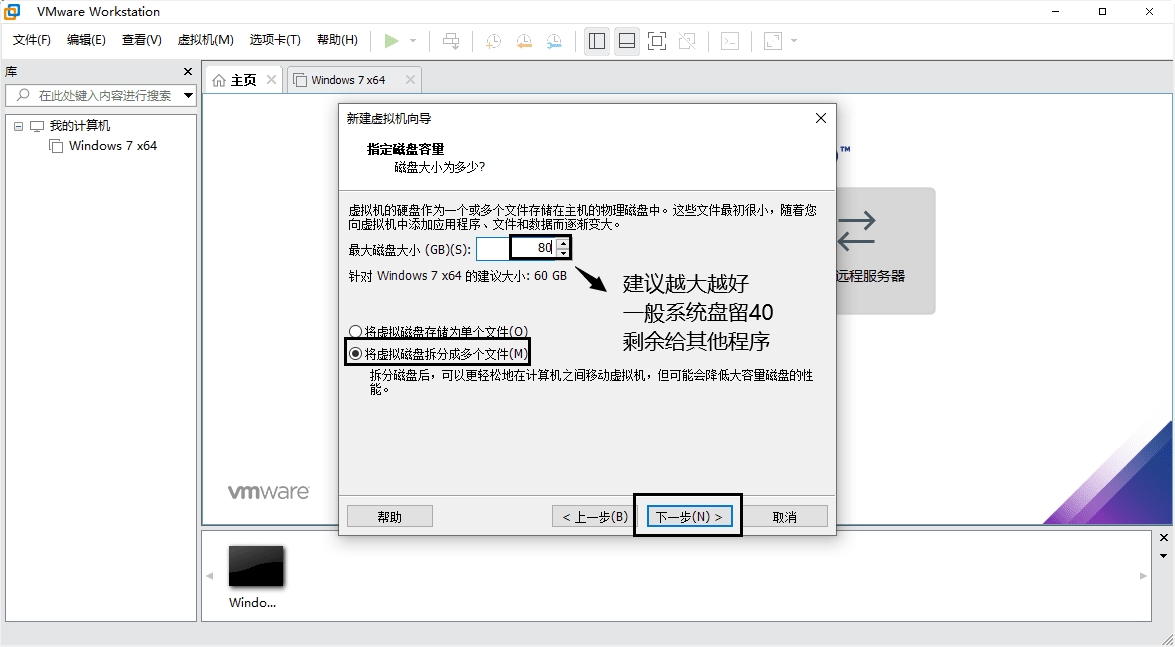Click the stretch guest display icon
1175x647 pixels.
click(773, 41)
